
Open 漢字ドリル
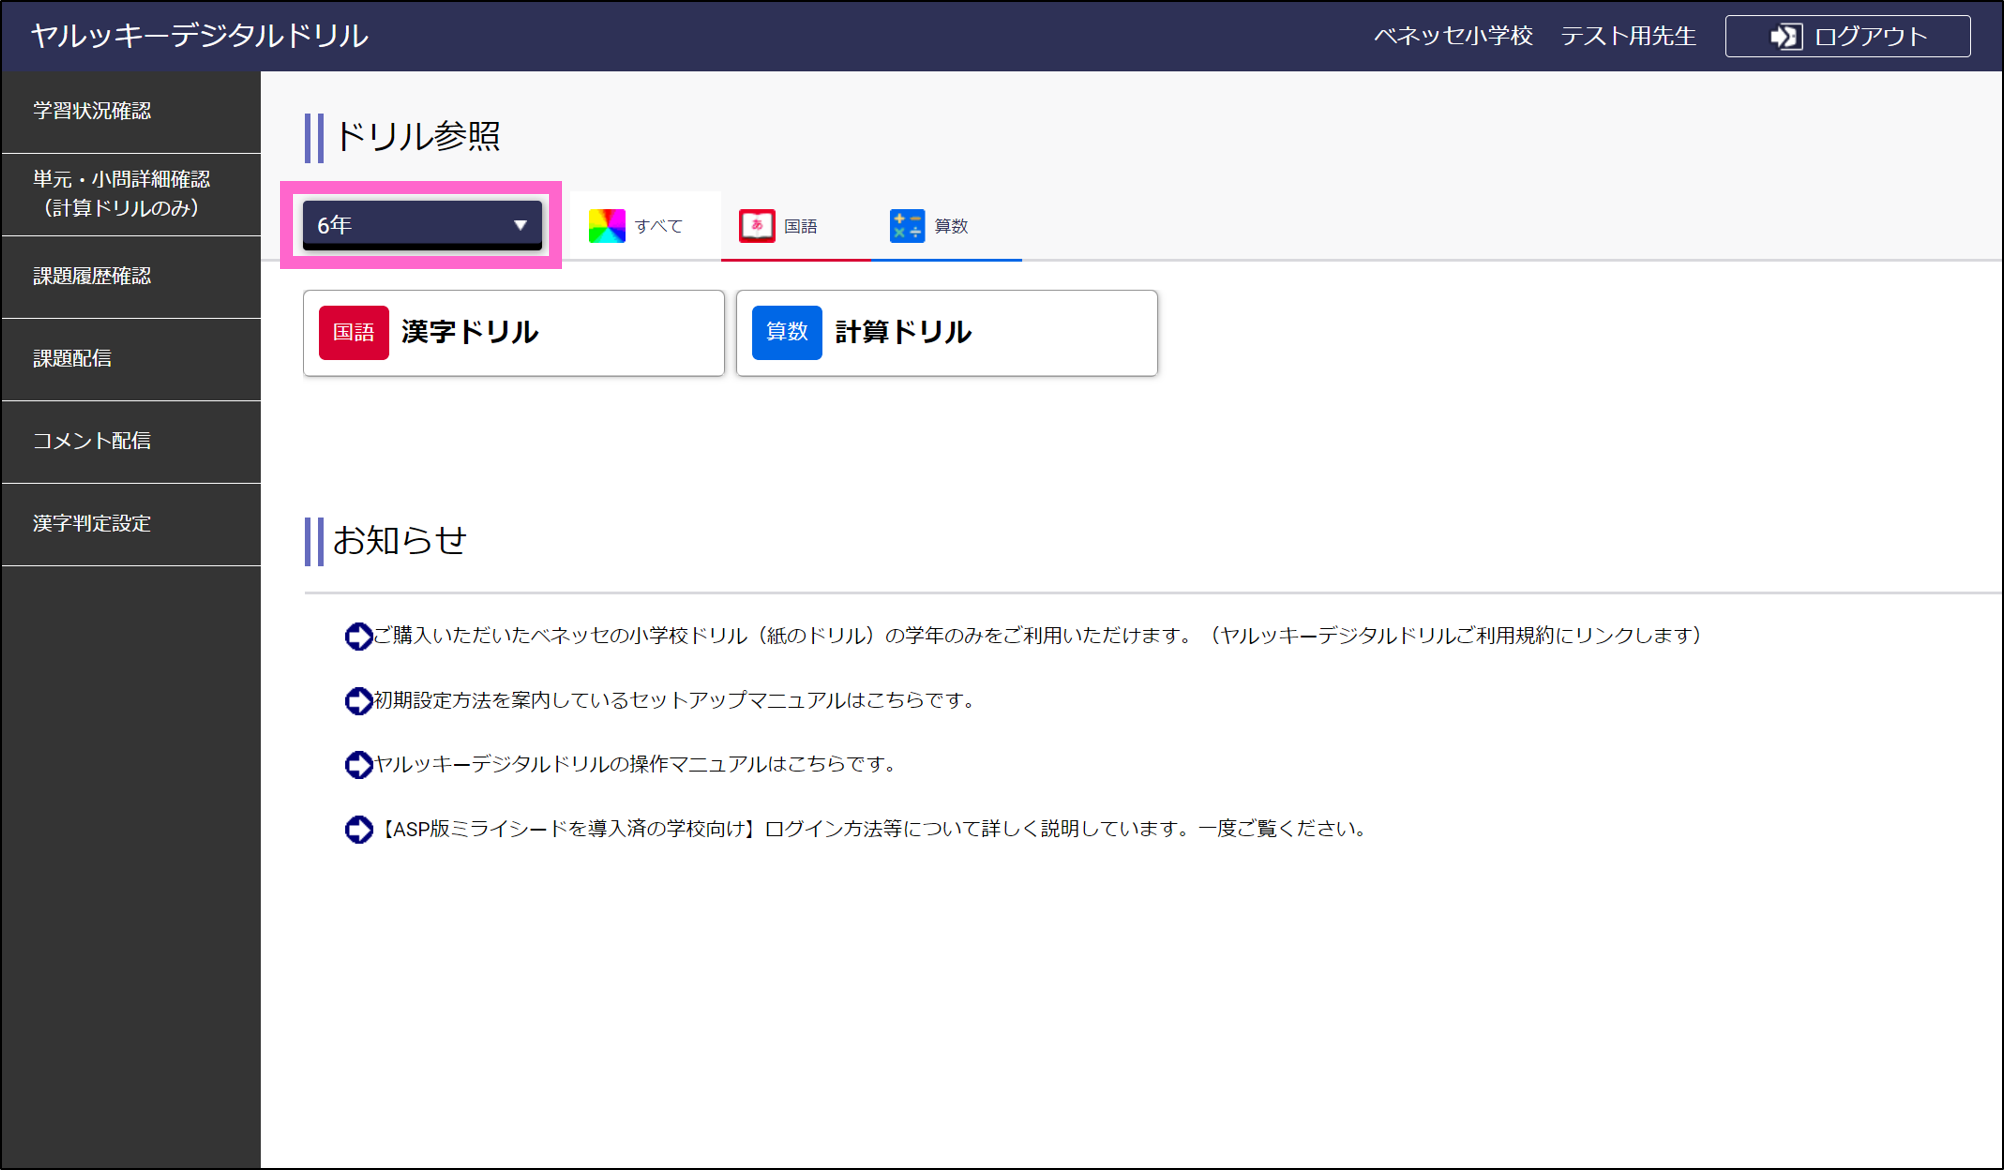(x=513, y=333)
